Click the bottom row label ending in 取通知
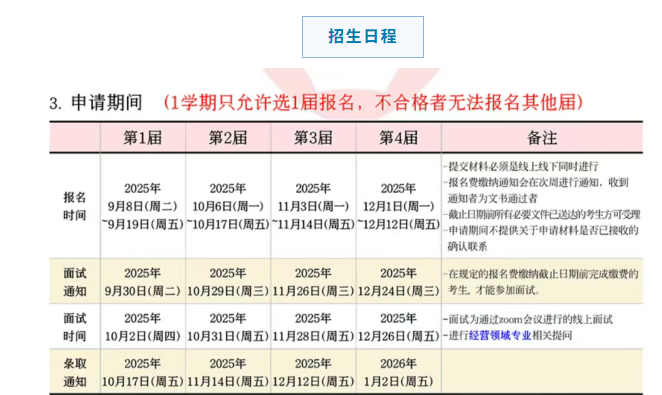 tap(75, 373)
